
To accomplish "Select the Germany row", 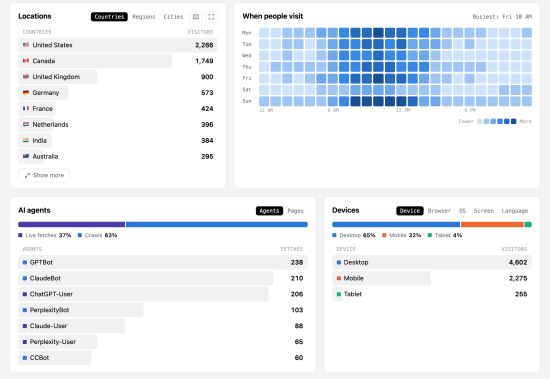I will click(x=118, y=93).
